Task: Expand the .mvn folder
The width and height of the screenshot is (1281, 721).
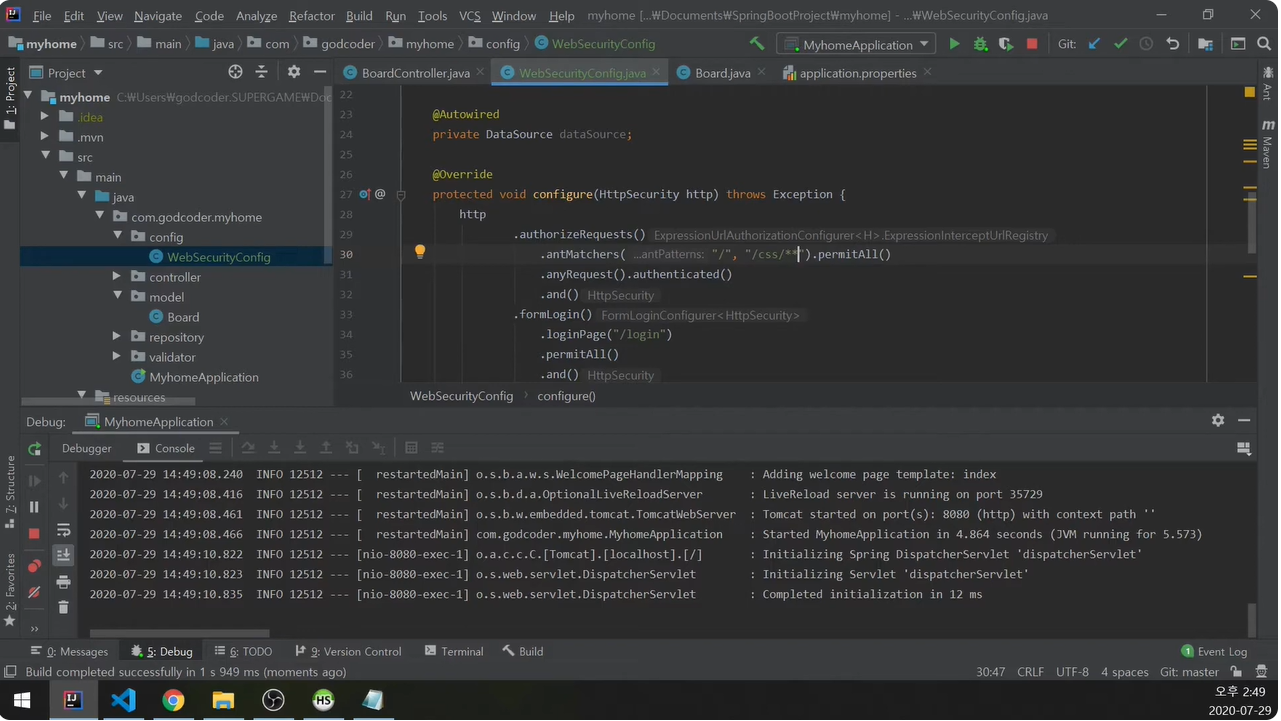Action: (x=45, y=137)
